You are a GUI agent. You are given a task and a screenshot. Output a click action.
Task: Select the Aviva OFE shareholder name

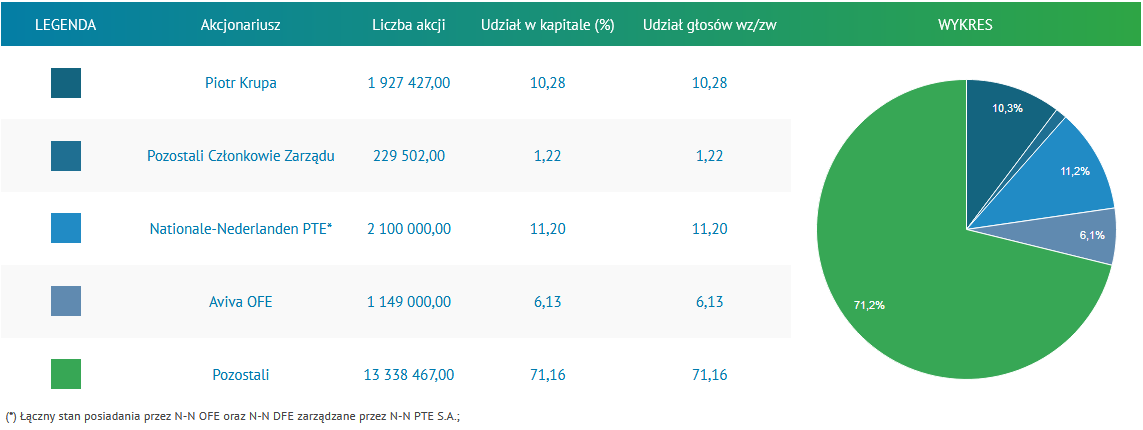click(241, 302)
